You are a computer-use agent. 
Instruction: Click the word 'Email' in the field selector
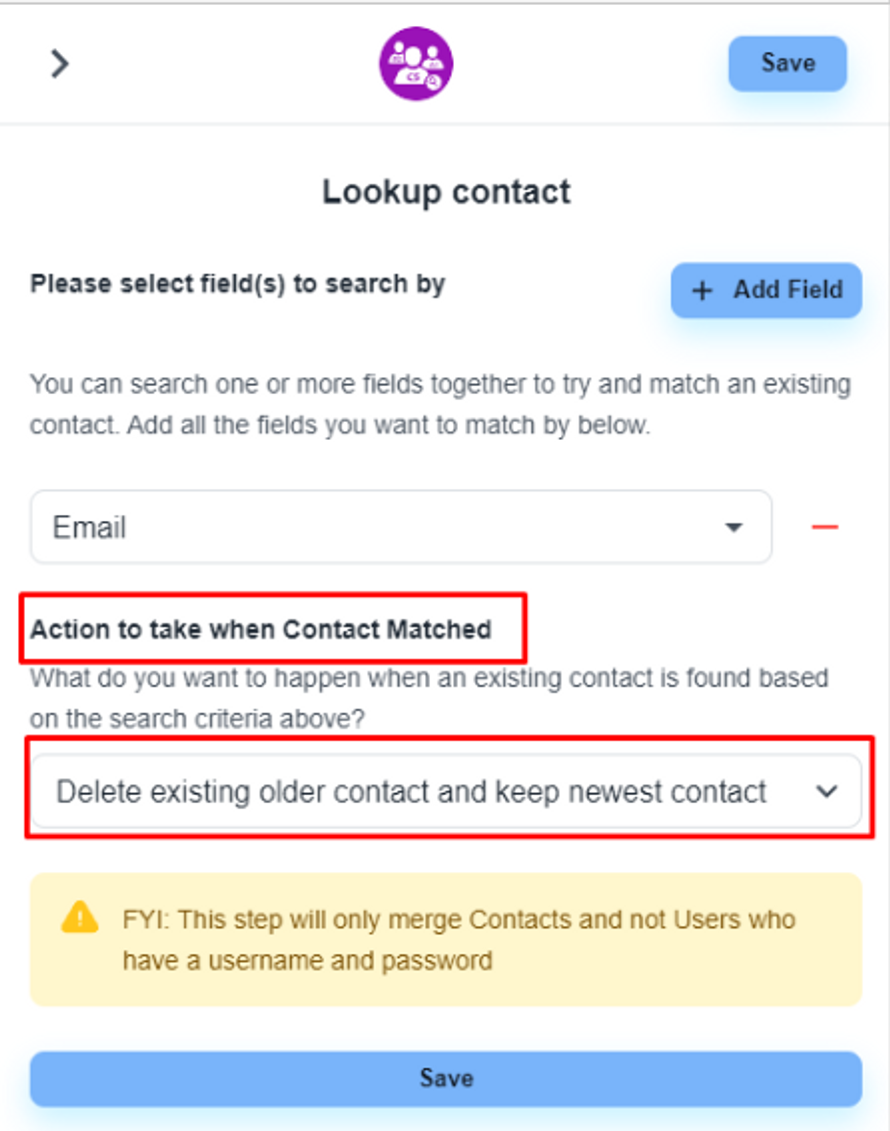[90, 527]
